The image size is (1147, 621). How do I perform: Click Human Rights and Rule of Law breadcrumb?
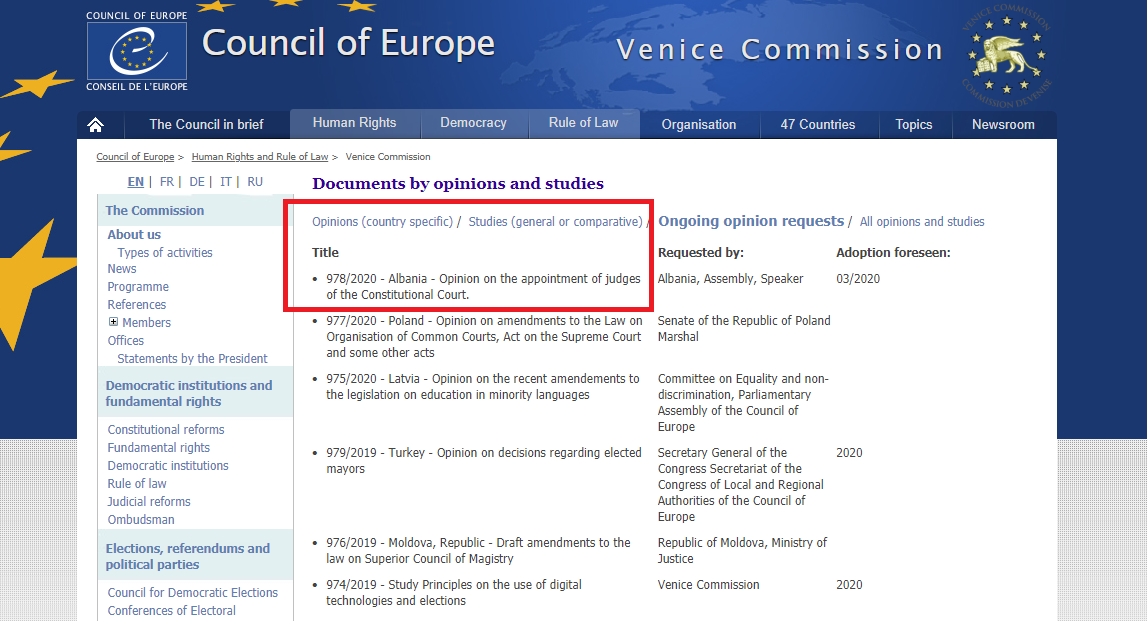point(260,157)
